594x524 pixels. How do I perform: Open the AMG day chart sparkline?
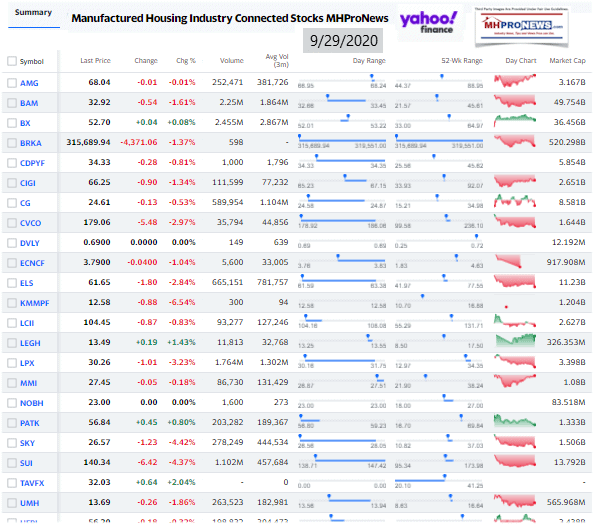[515, 81]
